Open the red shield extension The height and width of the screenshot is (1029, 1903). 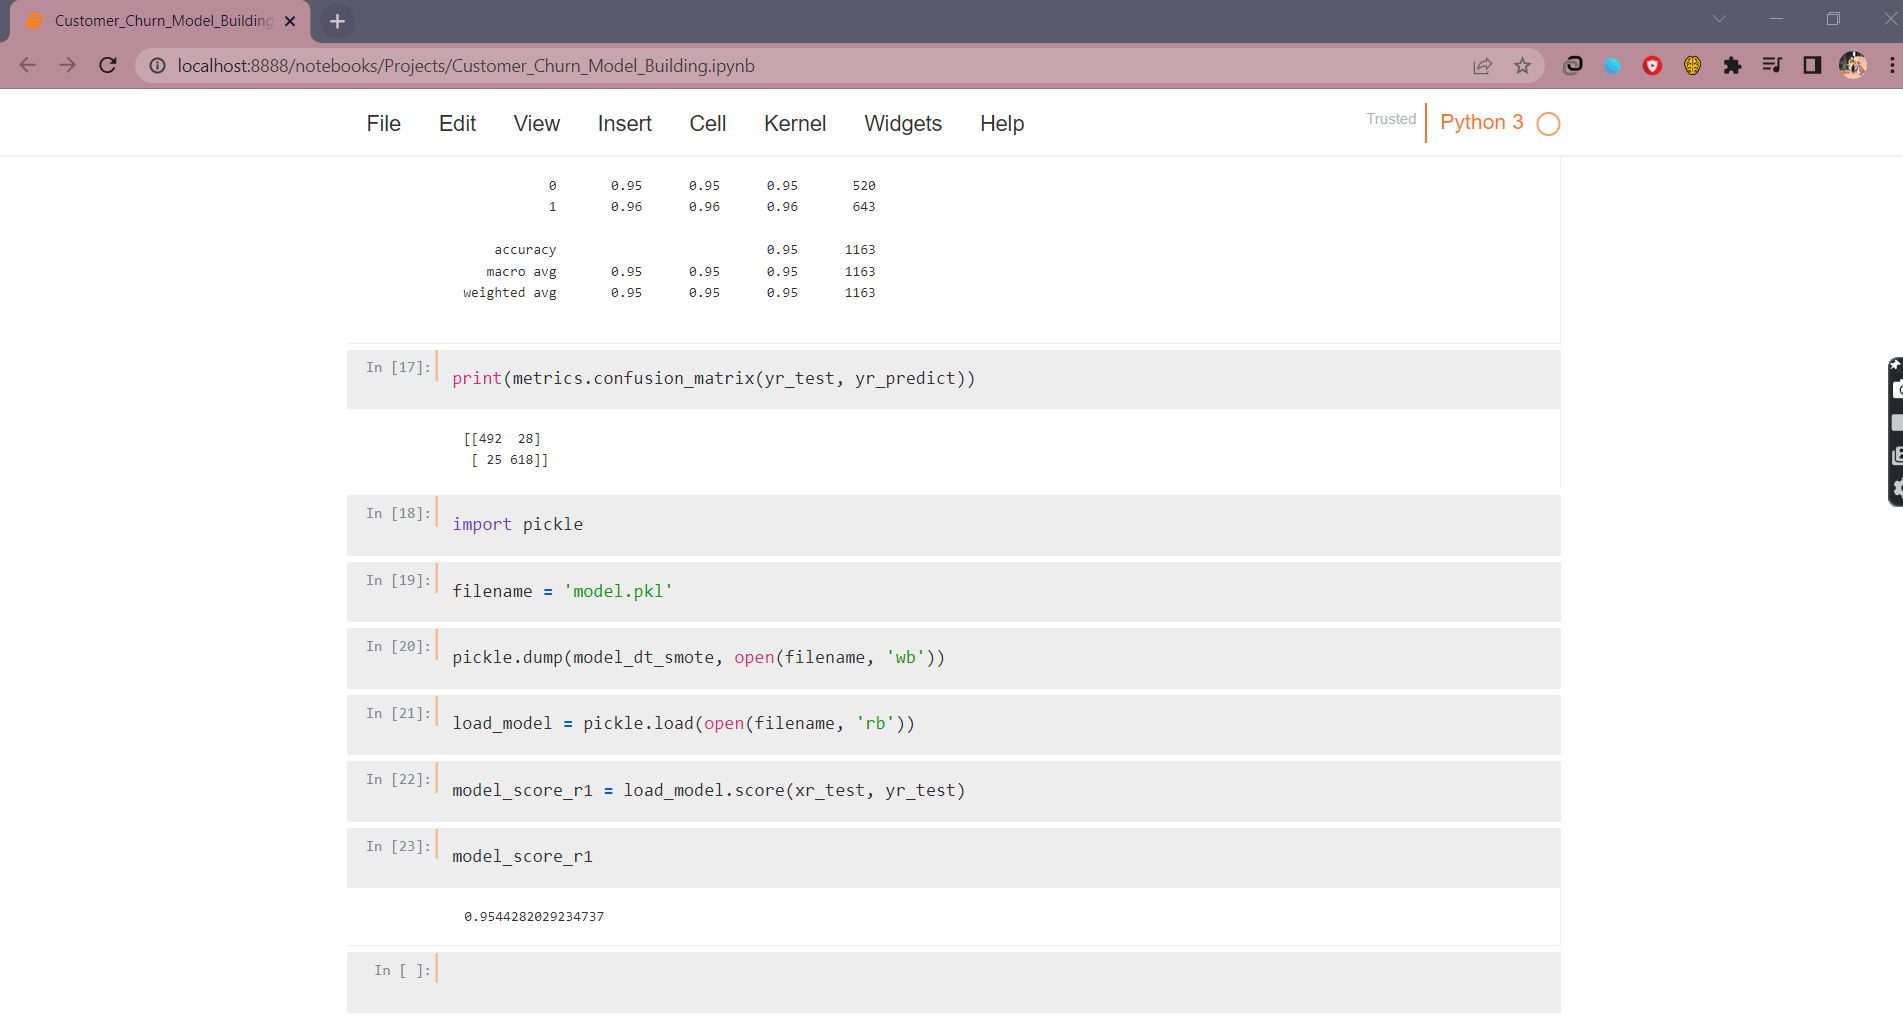pyautogui.click(x=1652, y=66)
